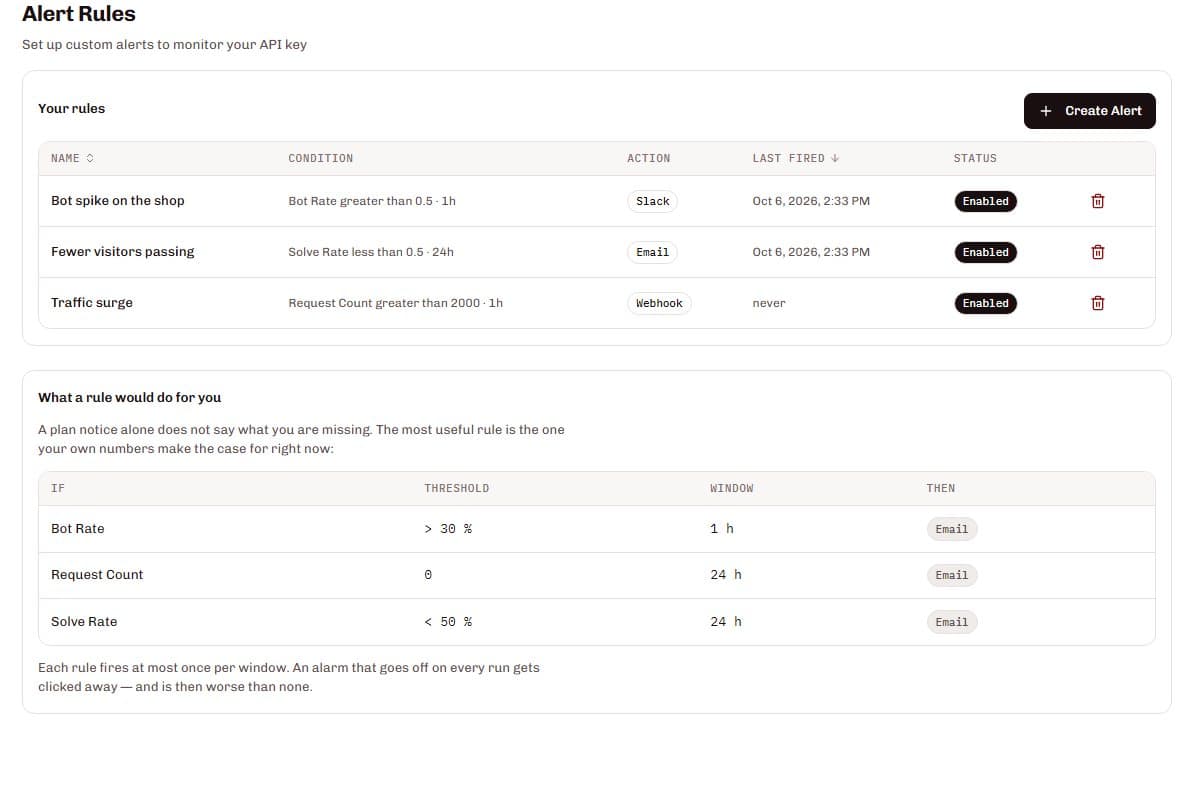Click condition 'Solve Rate less than 0.5 · 24h'

[371, 252]
